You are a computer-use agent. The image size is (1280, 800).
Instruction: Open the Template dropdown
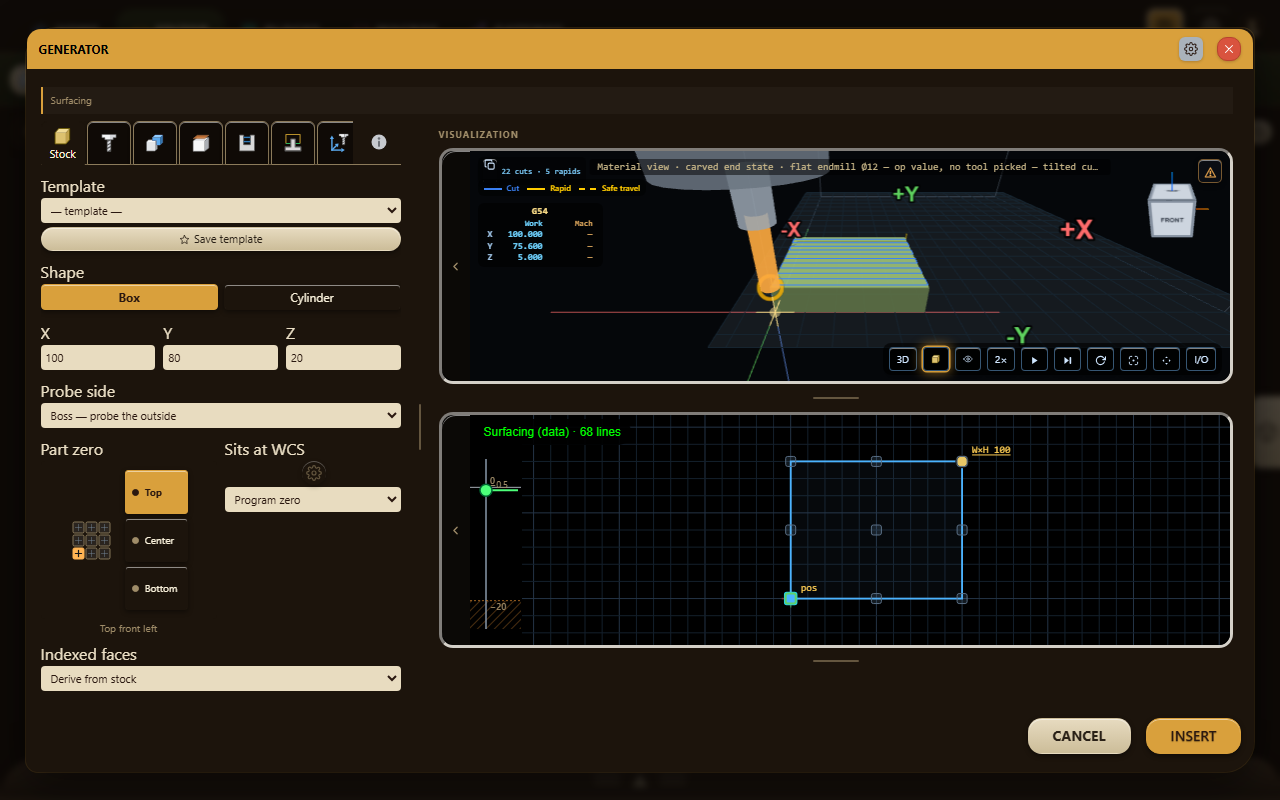pyautogui.click(x=221, y=211)
